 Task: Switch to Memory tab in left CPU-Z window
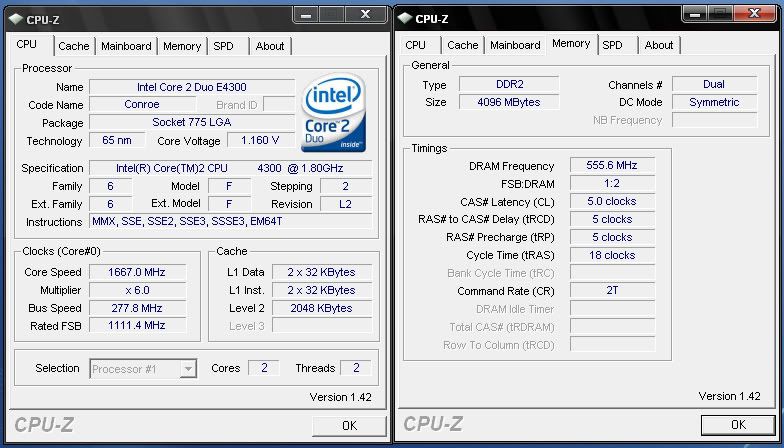pyautogui.click(x=182, y=46)
